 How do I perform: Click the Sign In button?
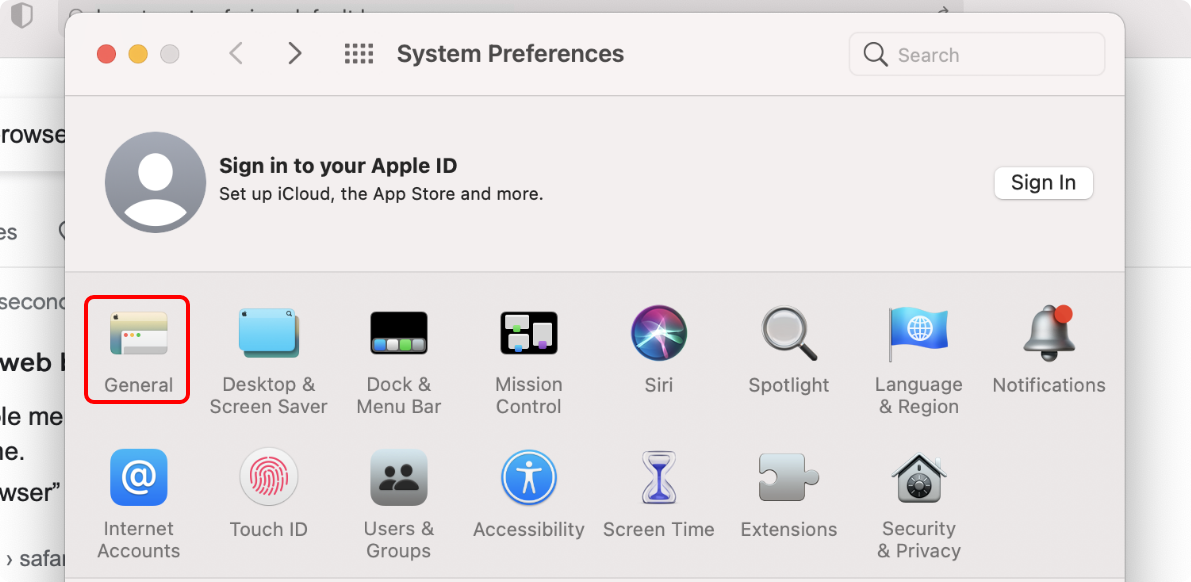point(1043,183)
